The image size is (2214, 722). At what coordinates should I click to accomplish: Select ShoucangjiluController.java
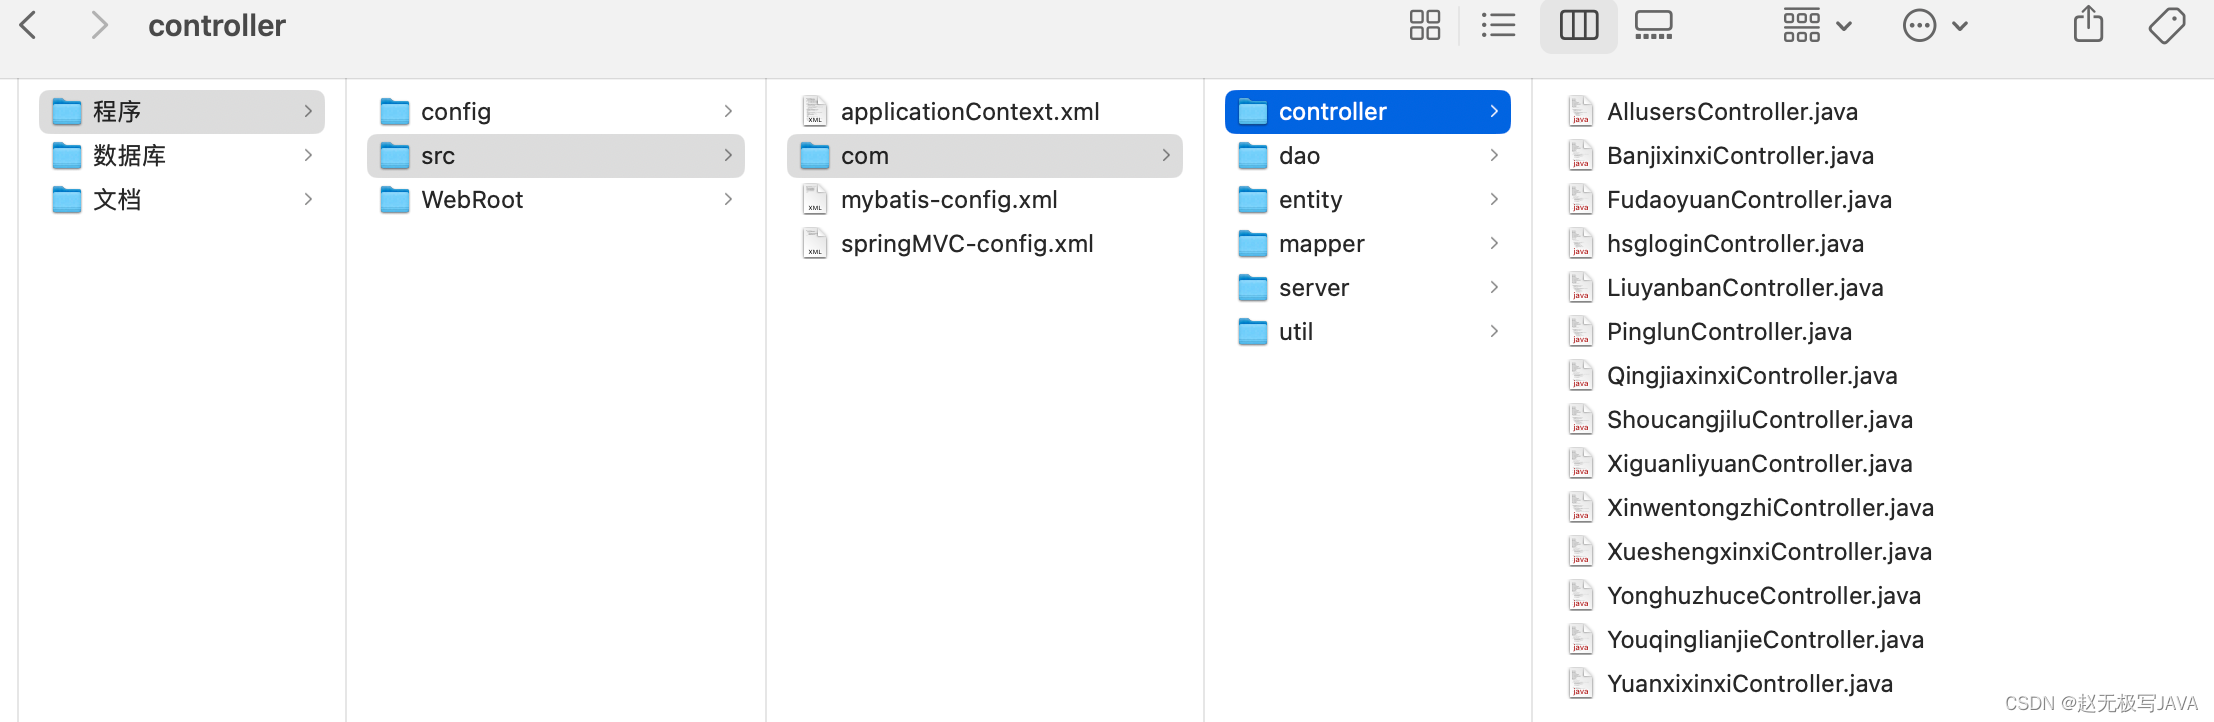[1760, 419]
